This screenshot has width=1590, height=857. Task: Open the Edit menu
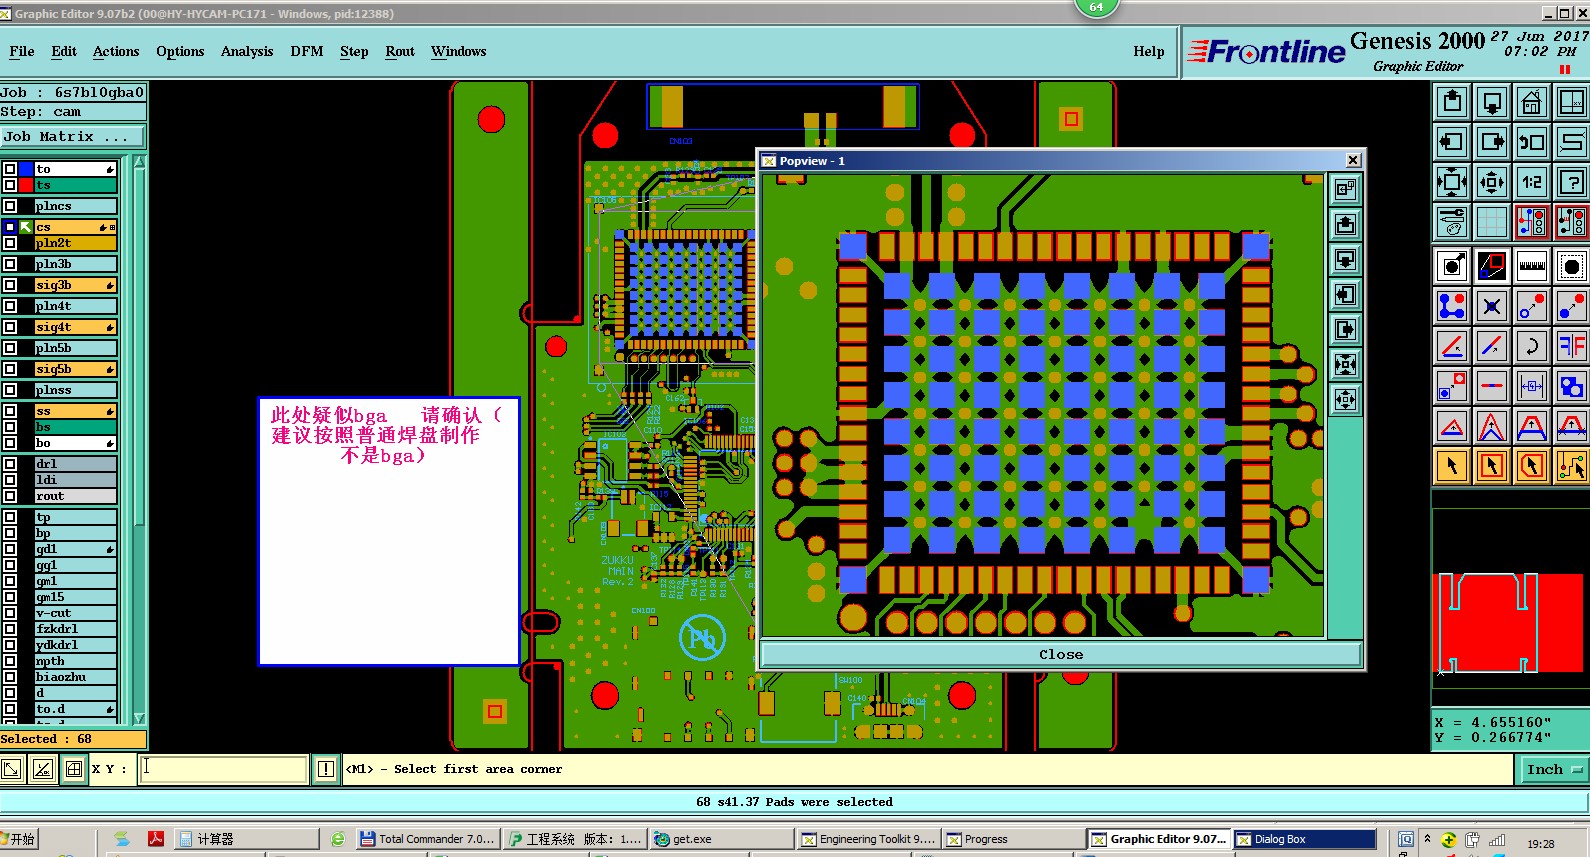tap(64, 51)
